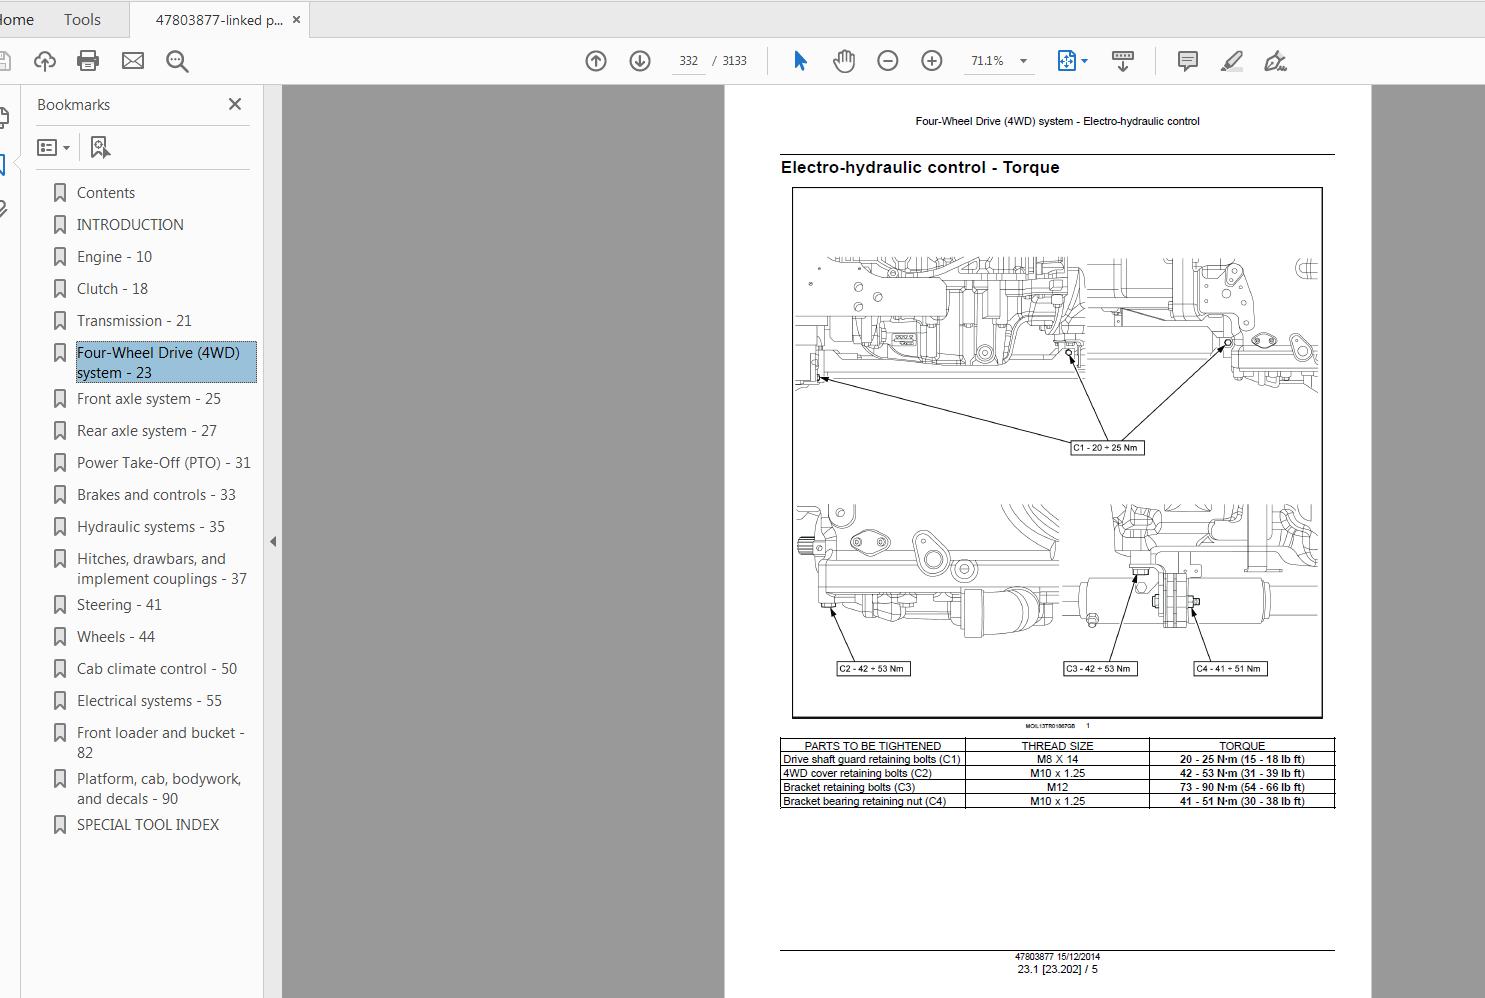
Task: Open the find text magnifier icon
Action: tap(177, 61)
